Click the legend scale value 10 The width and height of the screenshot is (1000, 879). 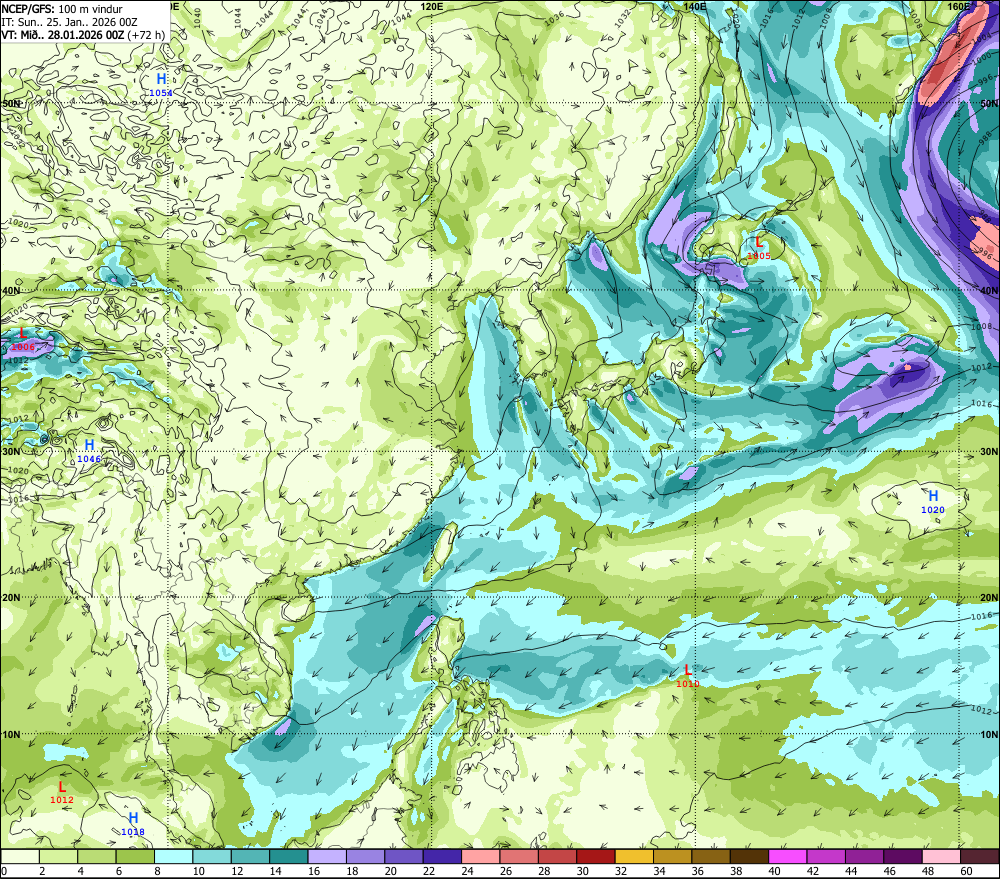[199, 871]
